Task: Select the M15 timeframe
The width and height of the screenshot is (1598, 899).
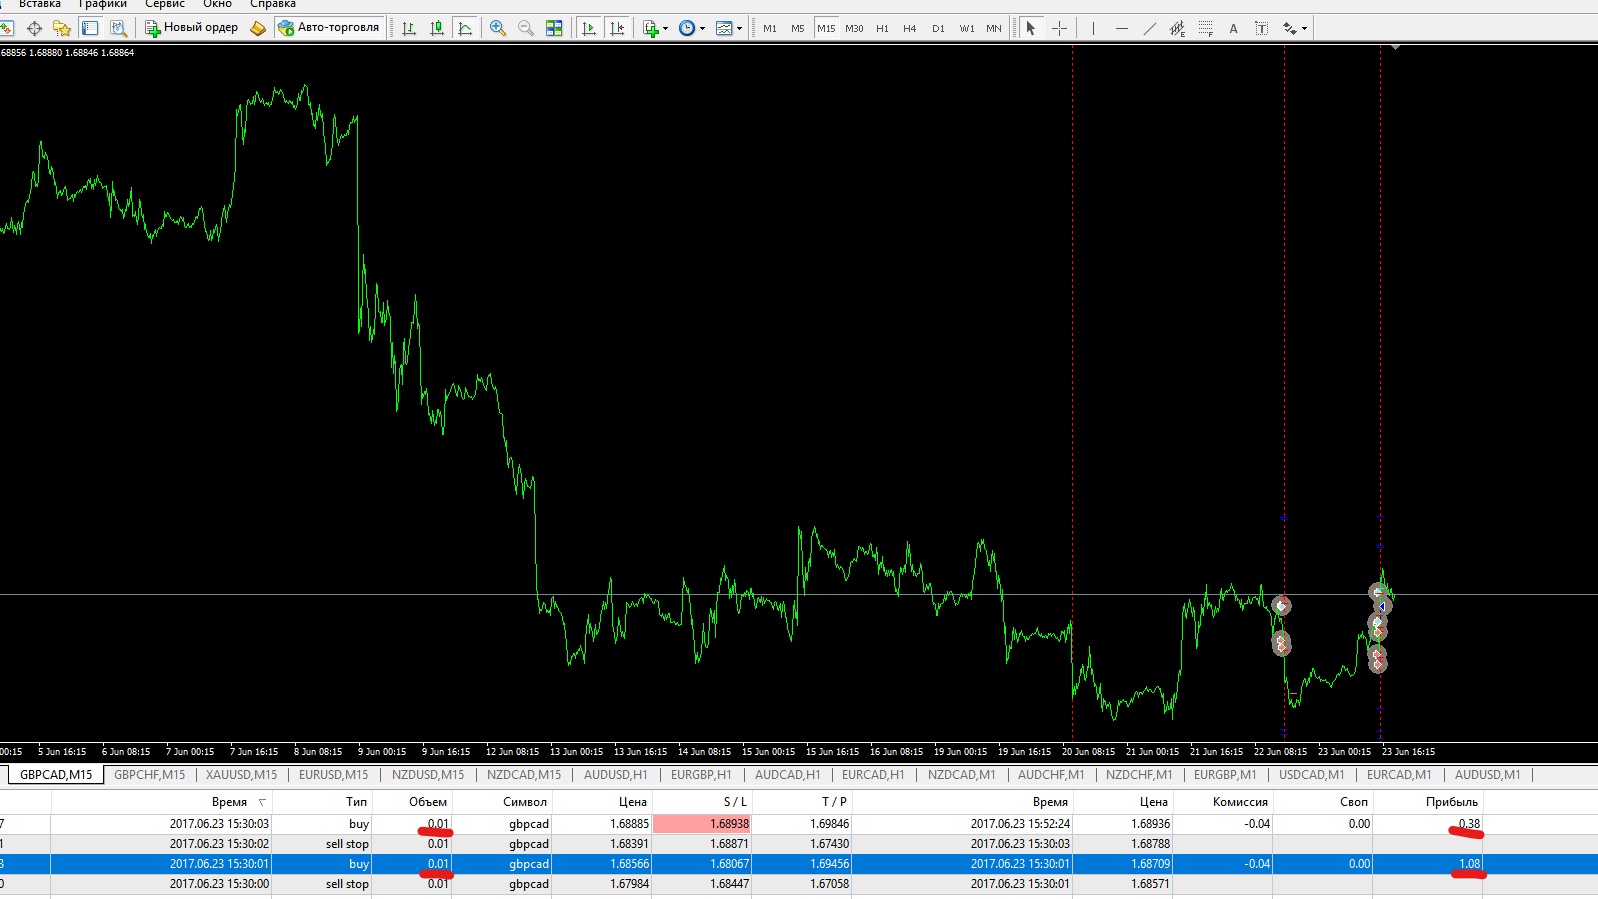Action: click(x=826, y=28)
